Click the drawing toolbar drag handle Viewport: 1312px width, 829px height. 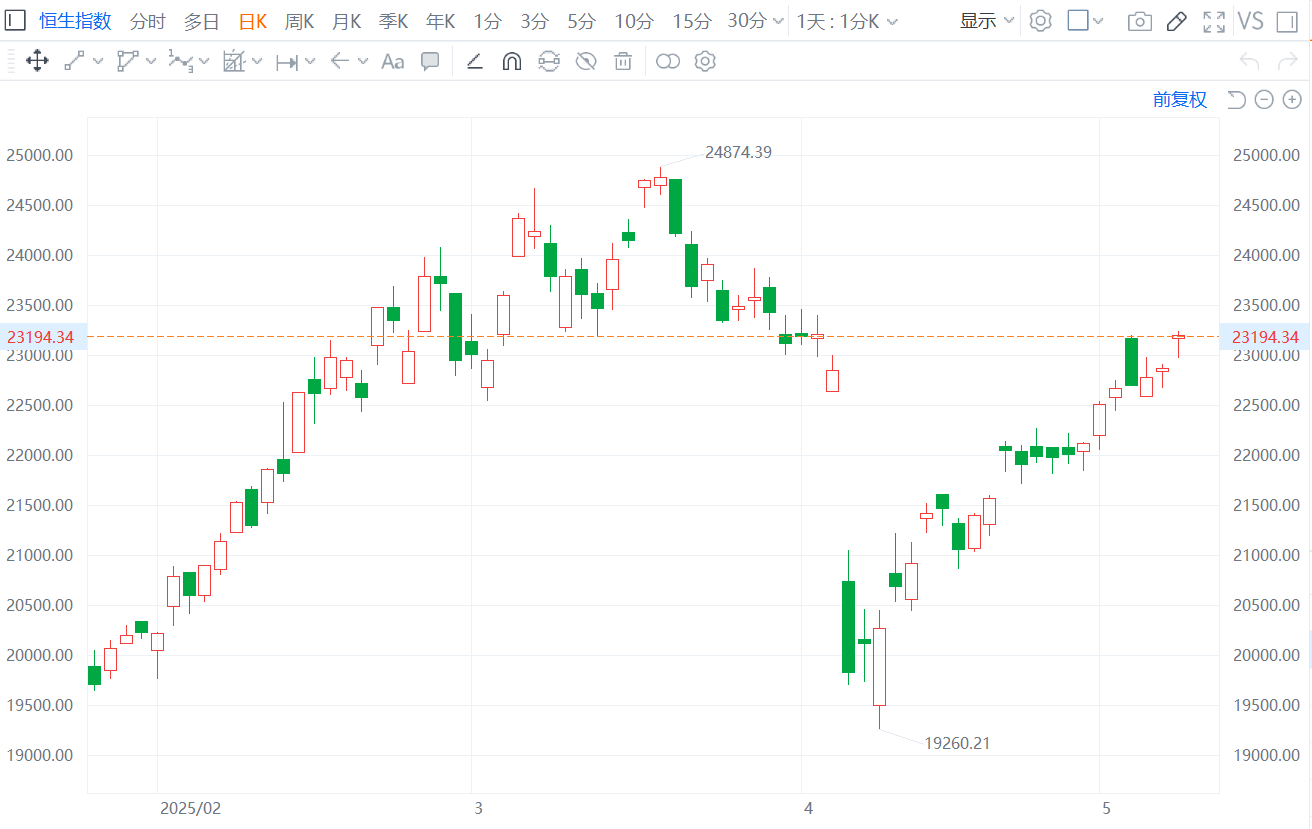[x=9, y=62]
